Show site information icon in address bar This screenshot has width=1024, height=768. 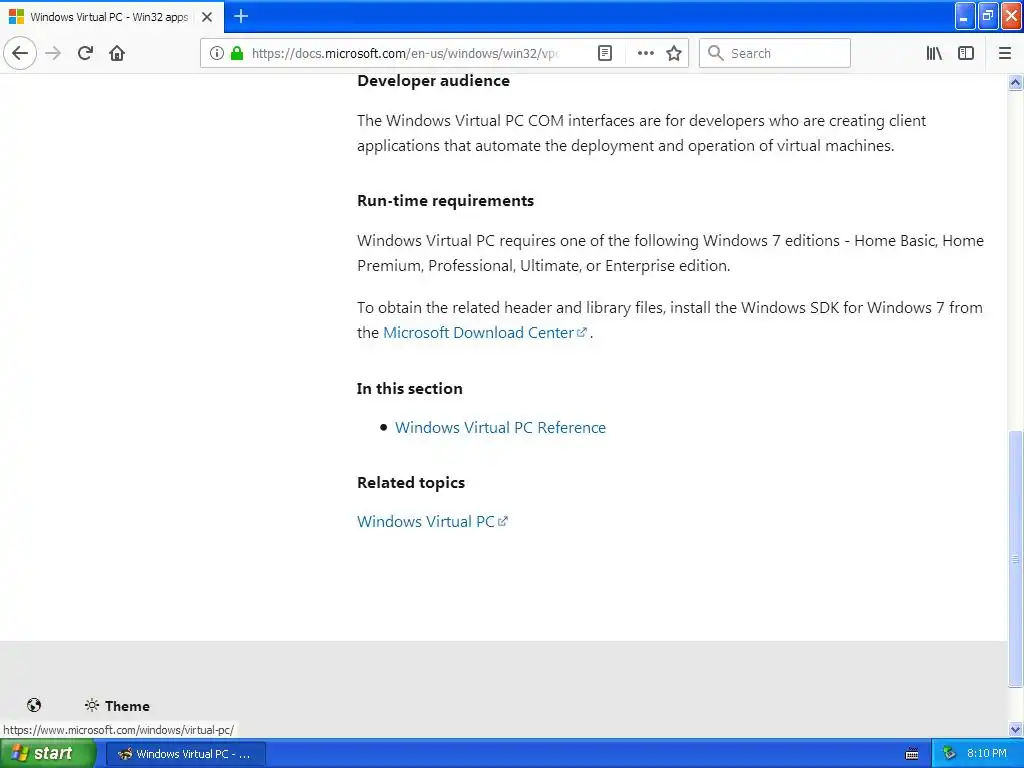217,53
